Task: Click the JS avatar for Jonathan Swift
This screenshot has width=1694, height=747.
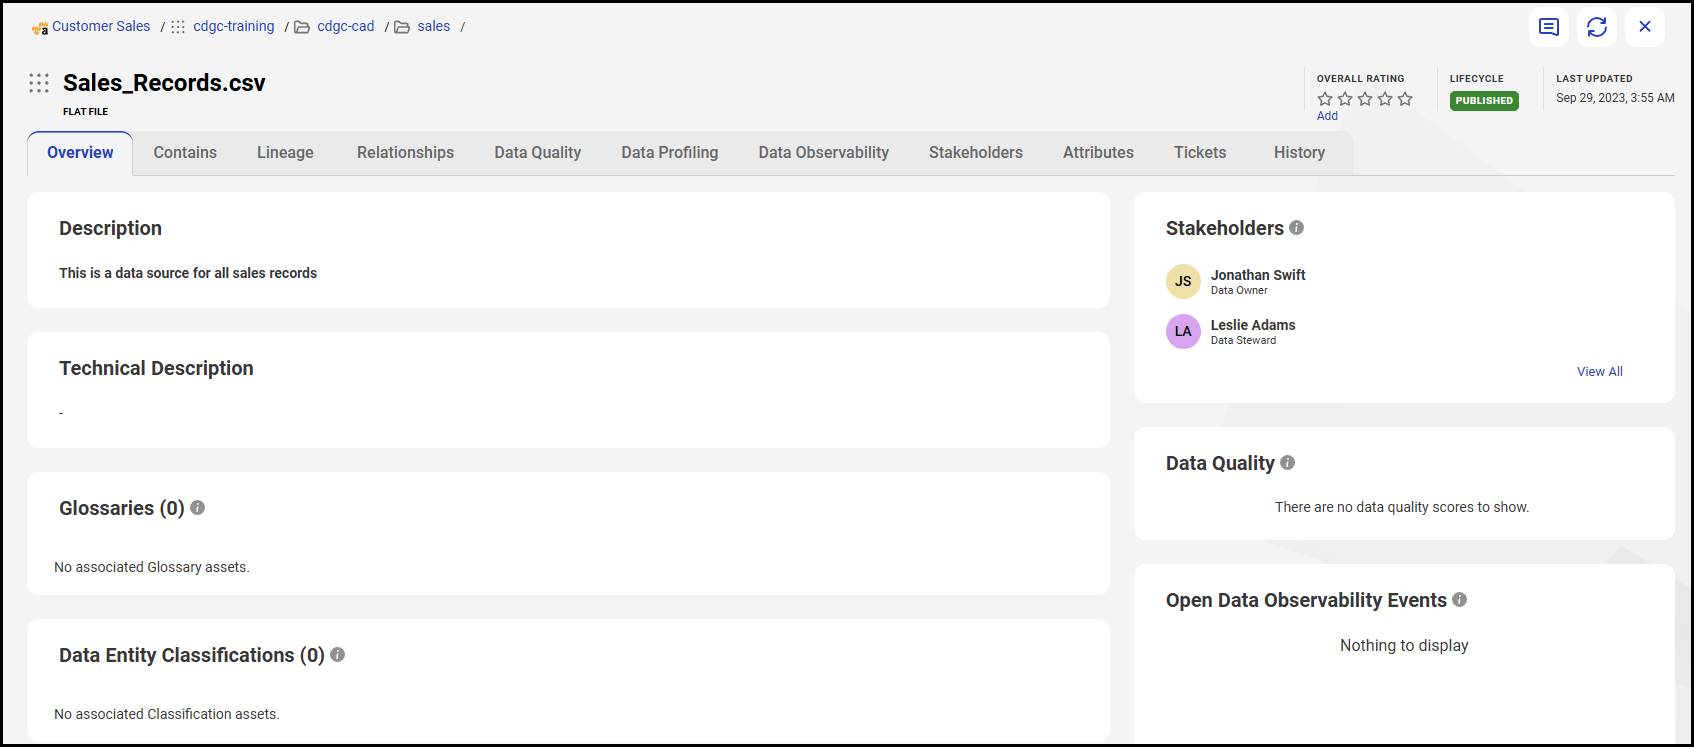Action: pos(1183,281)
